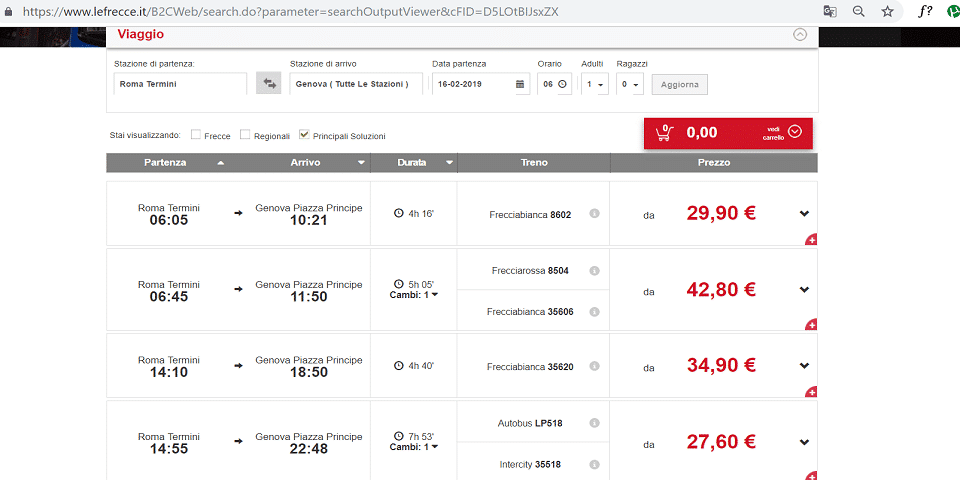The width and height of the screenshot is (960, 480).
Task: Click the shopping cart icon
Action: [x=663, y=133]
